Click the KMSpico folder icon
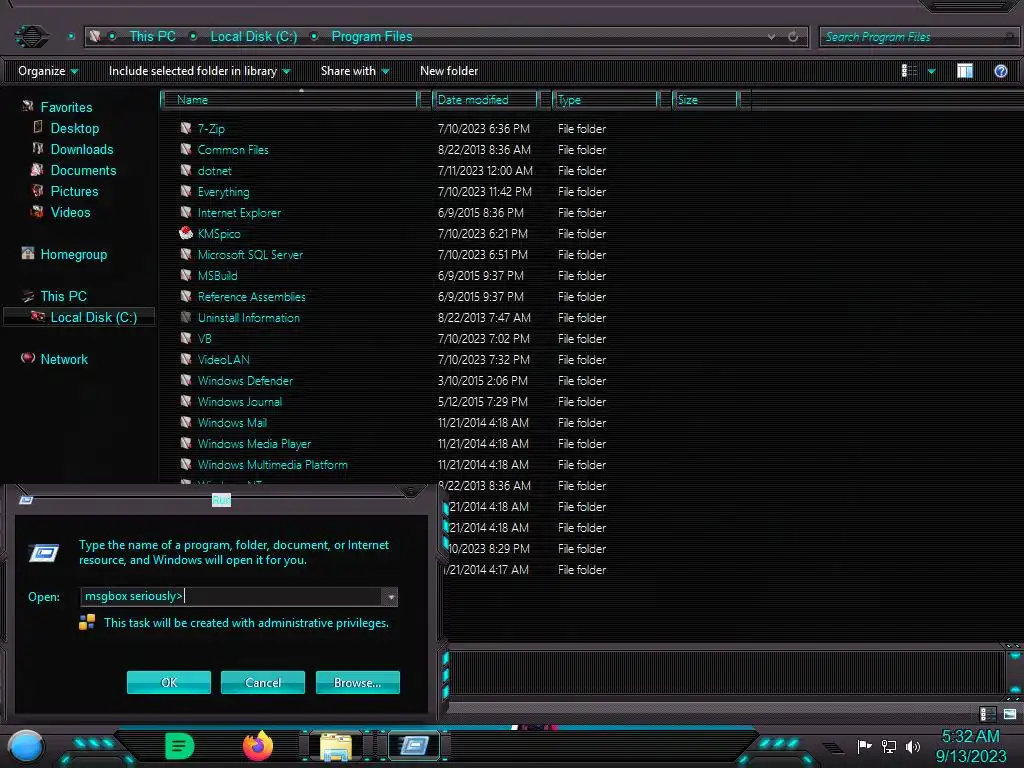This screenshot has width=1024, height=768. point(186,233)
